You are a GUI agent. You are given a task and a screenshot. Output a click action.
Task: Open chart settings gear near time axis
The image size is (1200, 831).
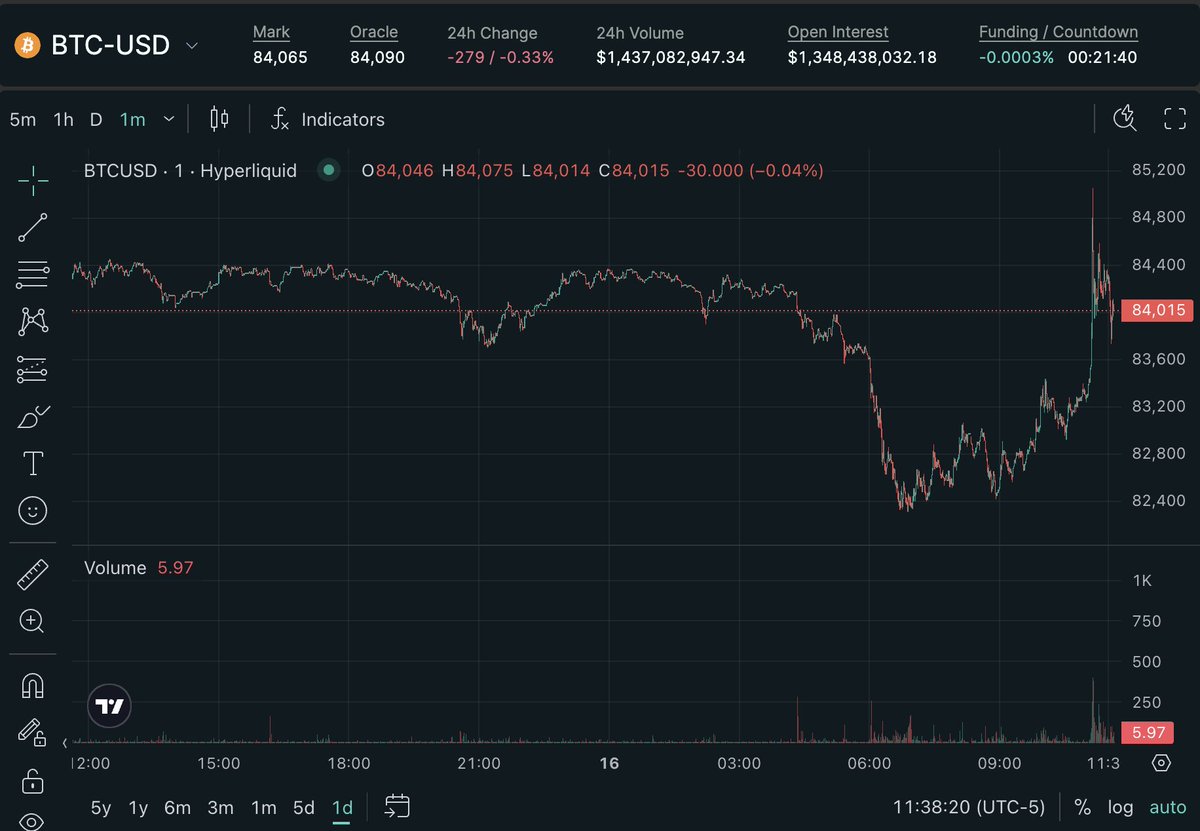[1161, 763]
